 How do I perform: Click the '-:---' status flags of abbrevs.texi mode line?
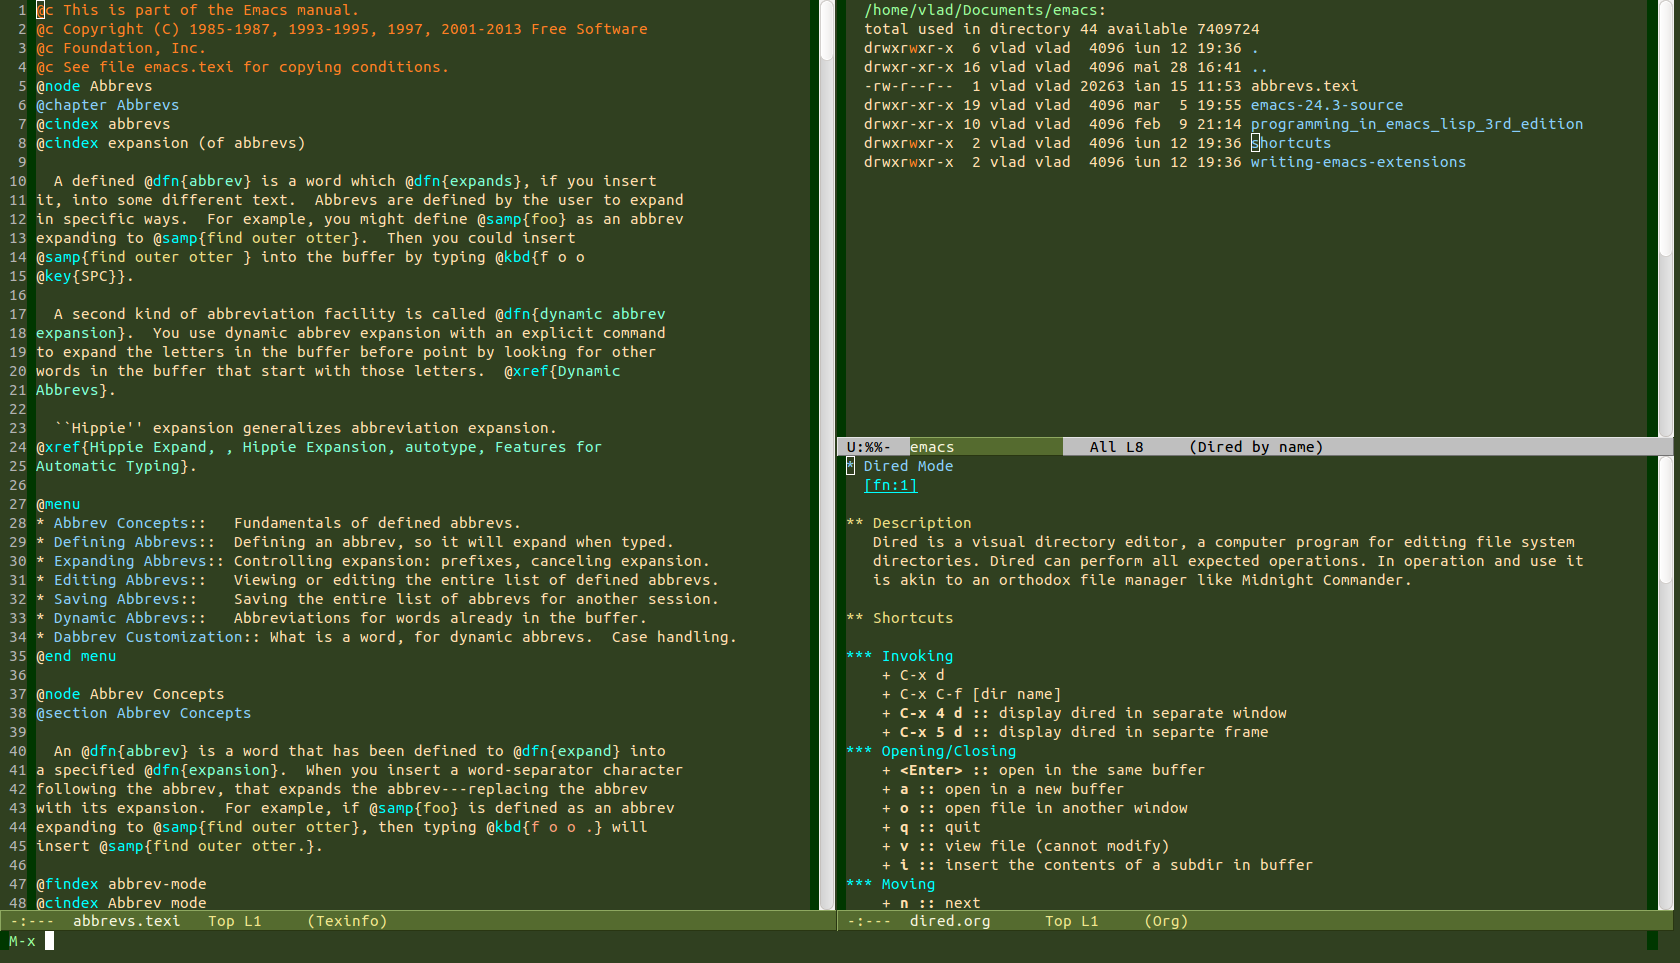coord(32,921)
